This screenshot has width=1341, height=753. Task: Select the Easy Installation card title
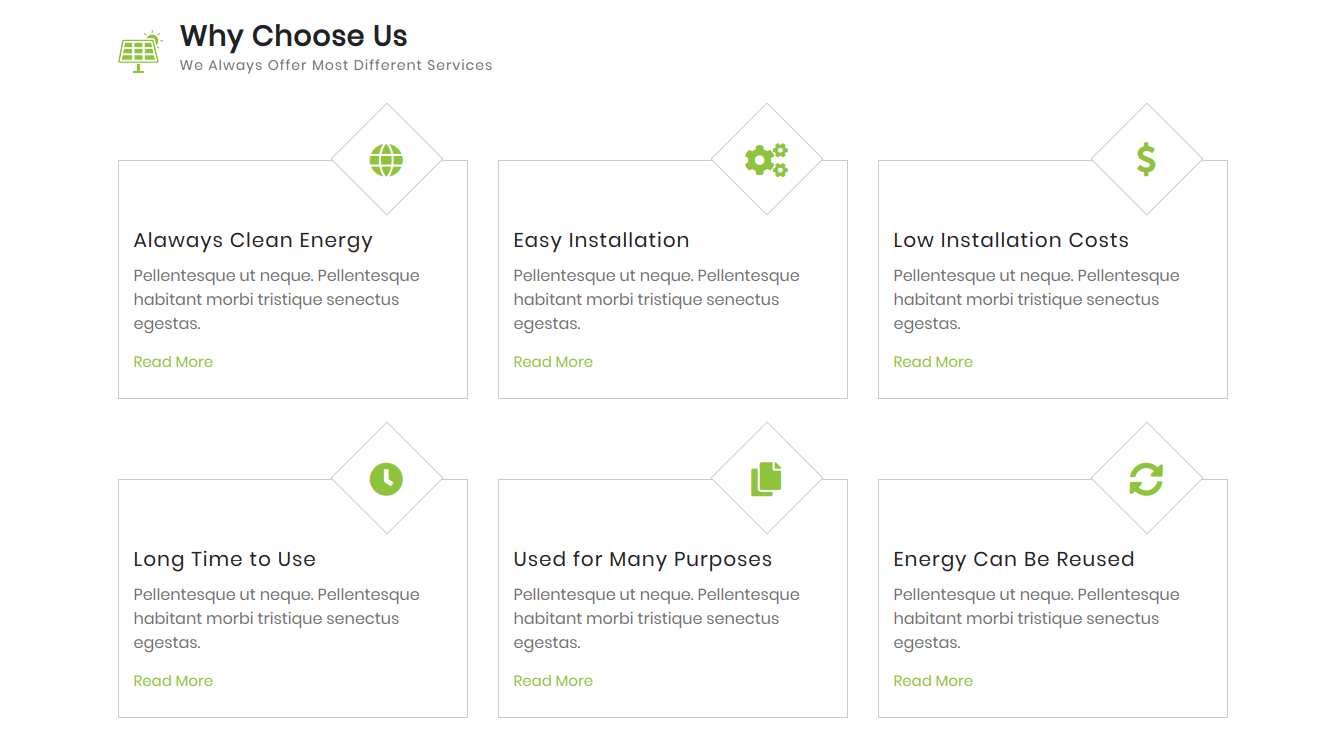(601, 241)
